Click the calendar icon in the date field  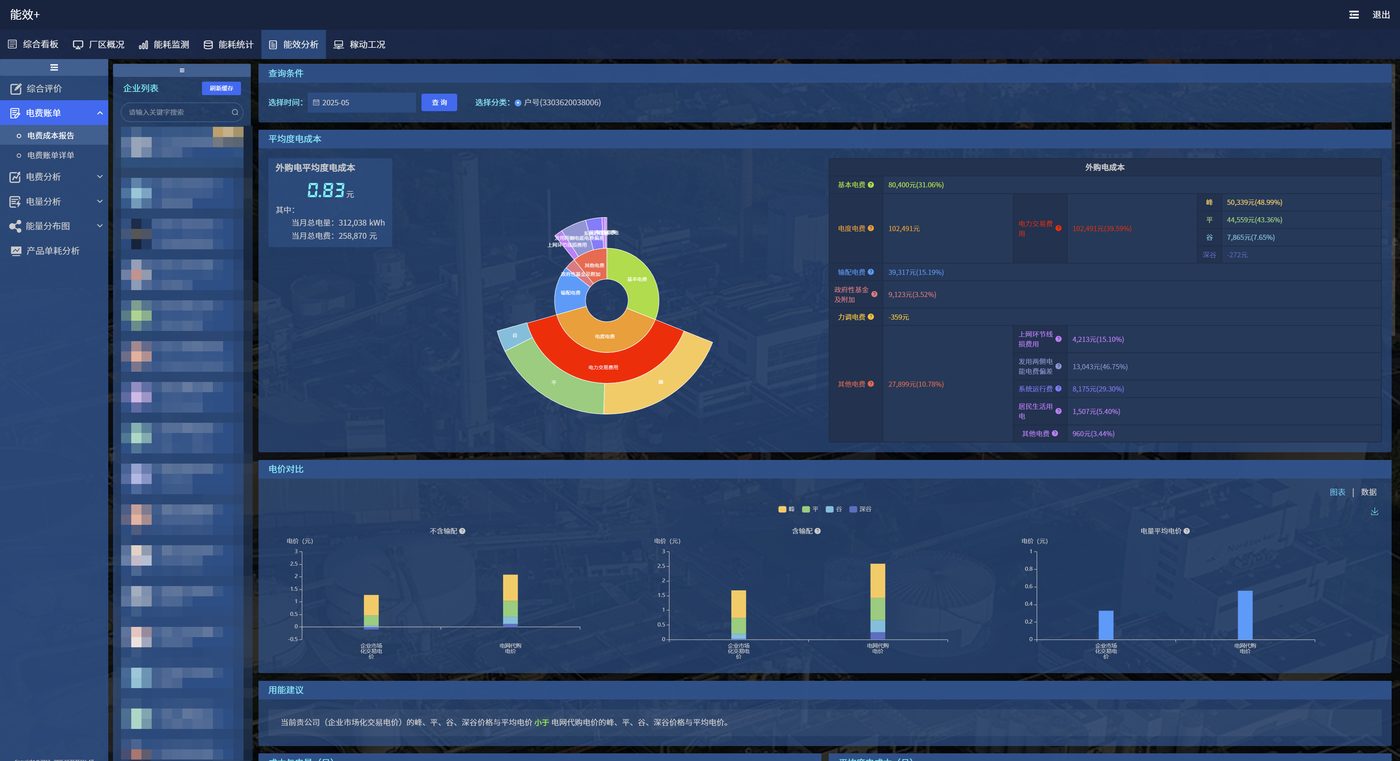tap(315, 103)
